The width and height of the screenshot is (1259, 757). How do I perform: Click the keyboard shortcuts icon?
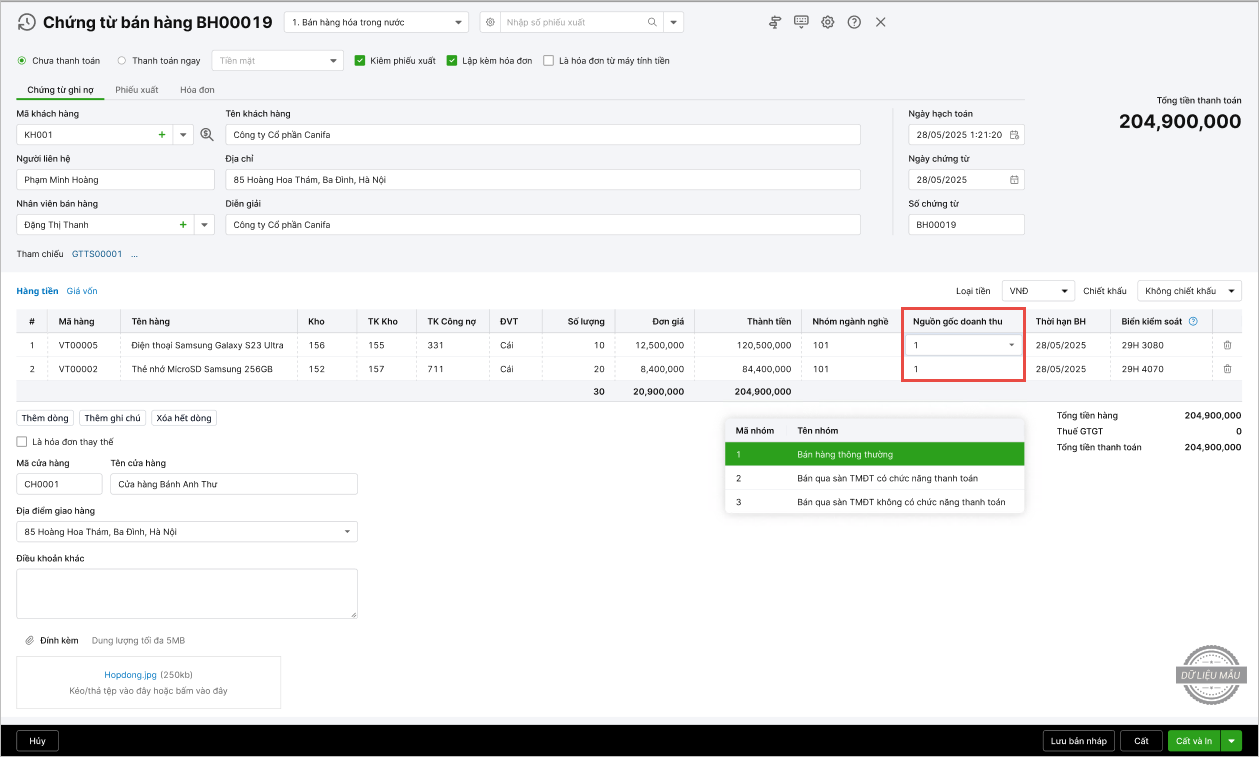(801, 22)
